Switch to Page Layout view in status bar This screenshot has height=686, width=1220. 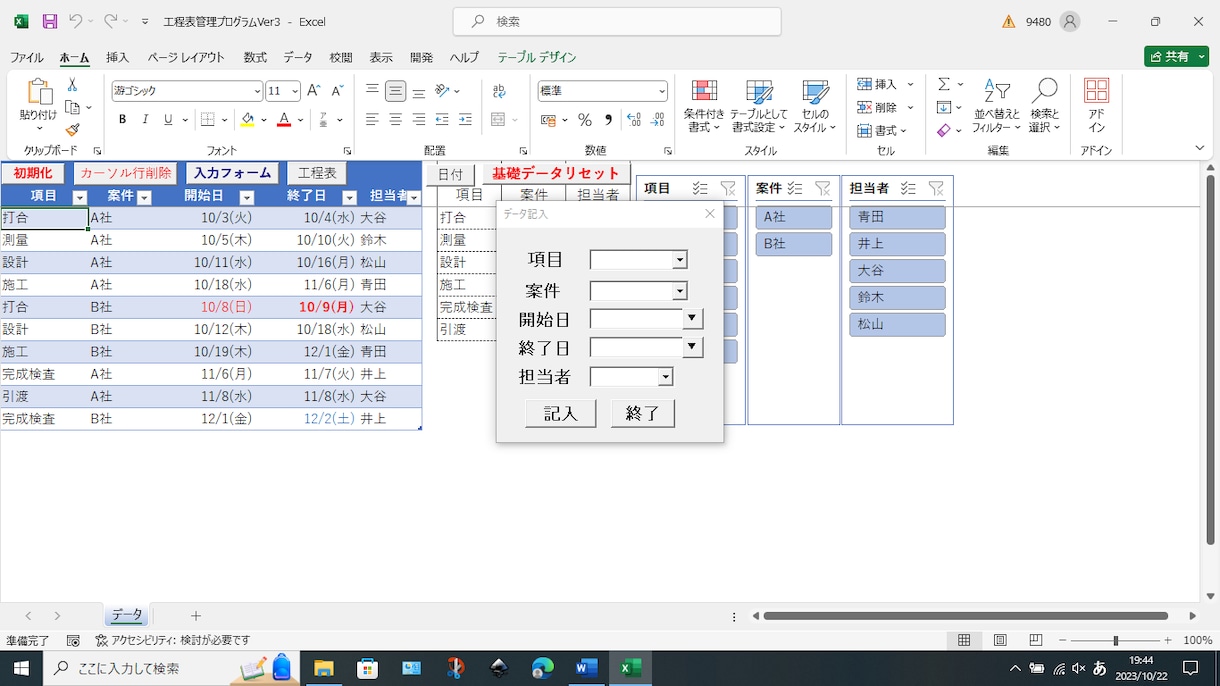tap(1000, 640)
